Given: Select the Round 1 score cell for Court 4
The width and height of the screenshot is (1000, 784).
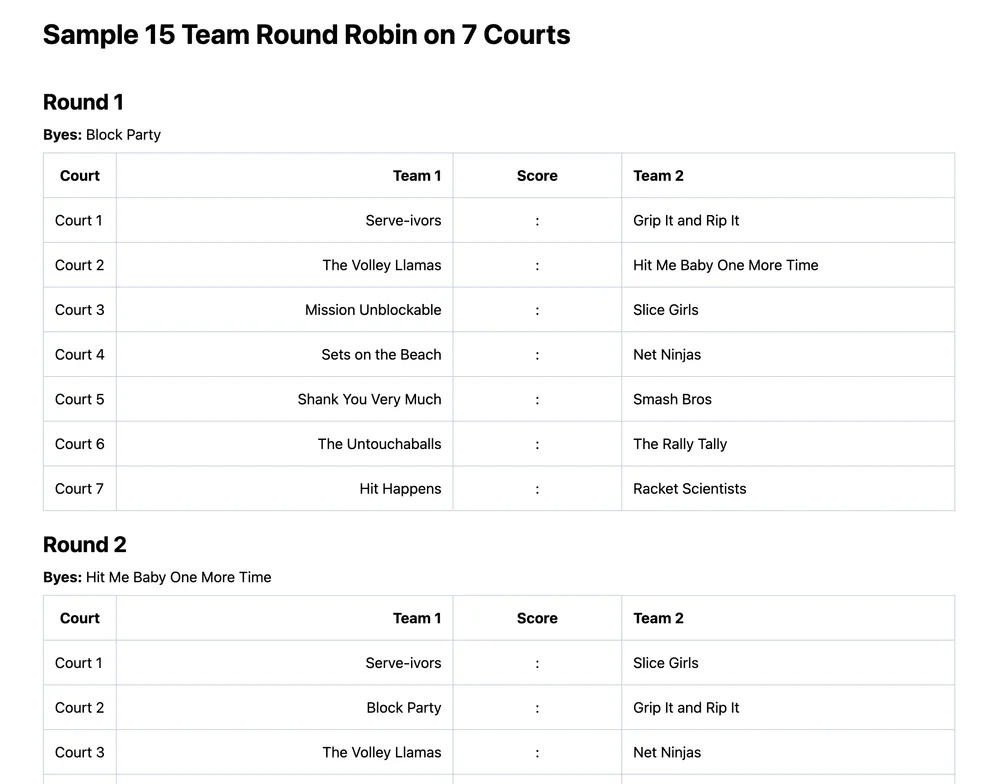Looking at the screenshot, I should tap(537, 355).
